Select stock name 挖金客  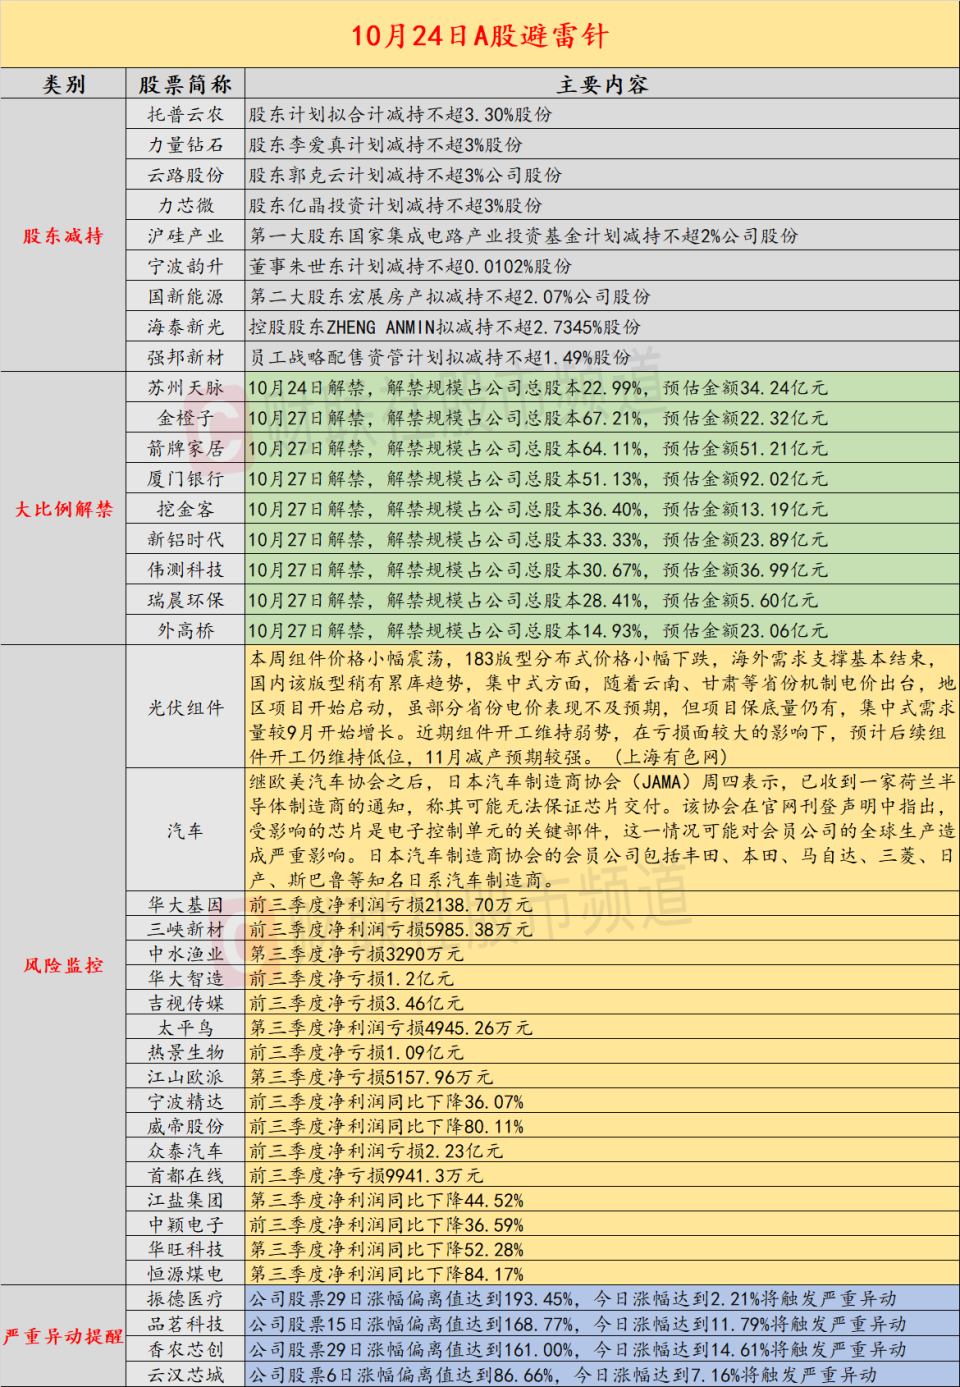185,509
